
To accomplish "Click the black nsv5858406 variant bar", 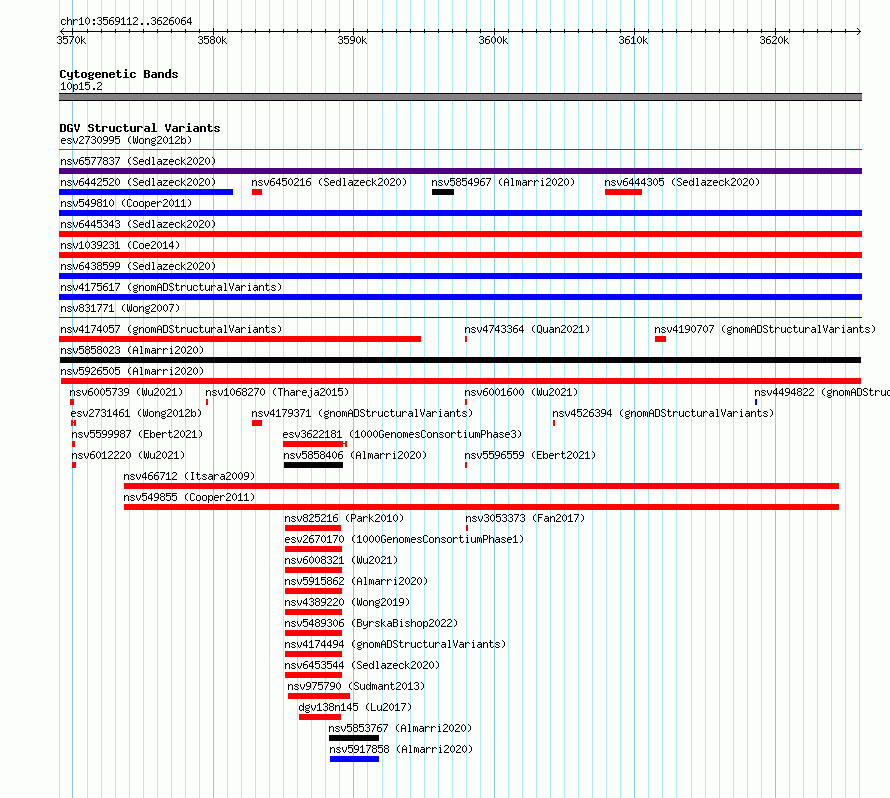I will (x=313, y=465).
